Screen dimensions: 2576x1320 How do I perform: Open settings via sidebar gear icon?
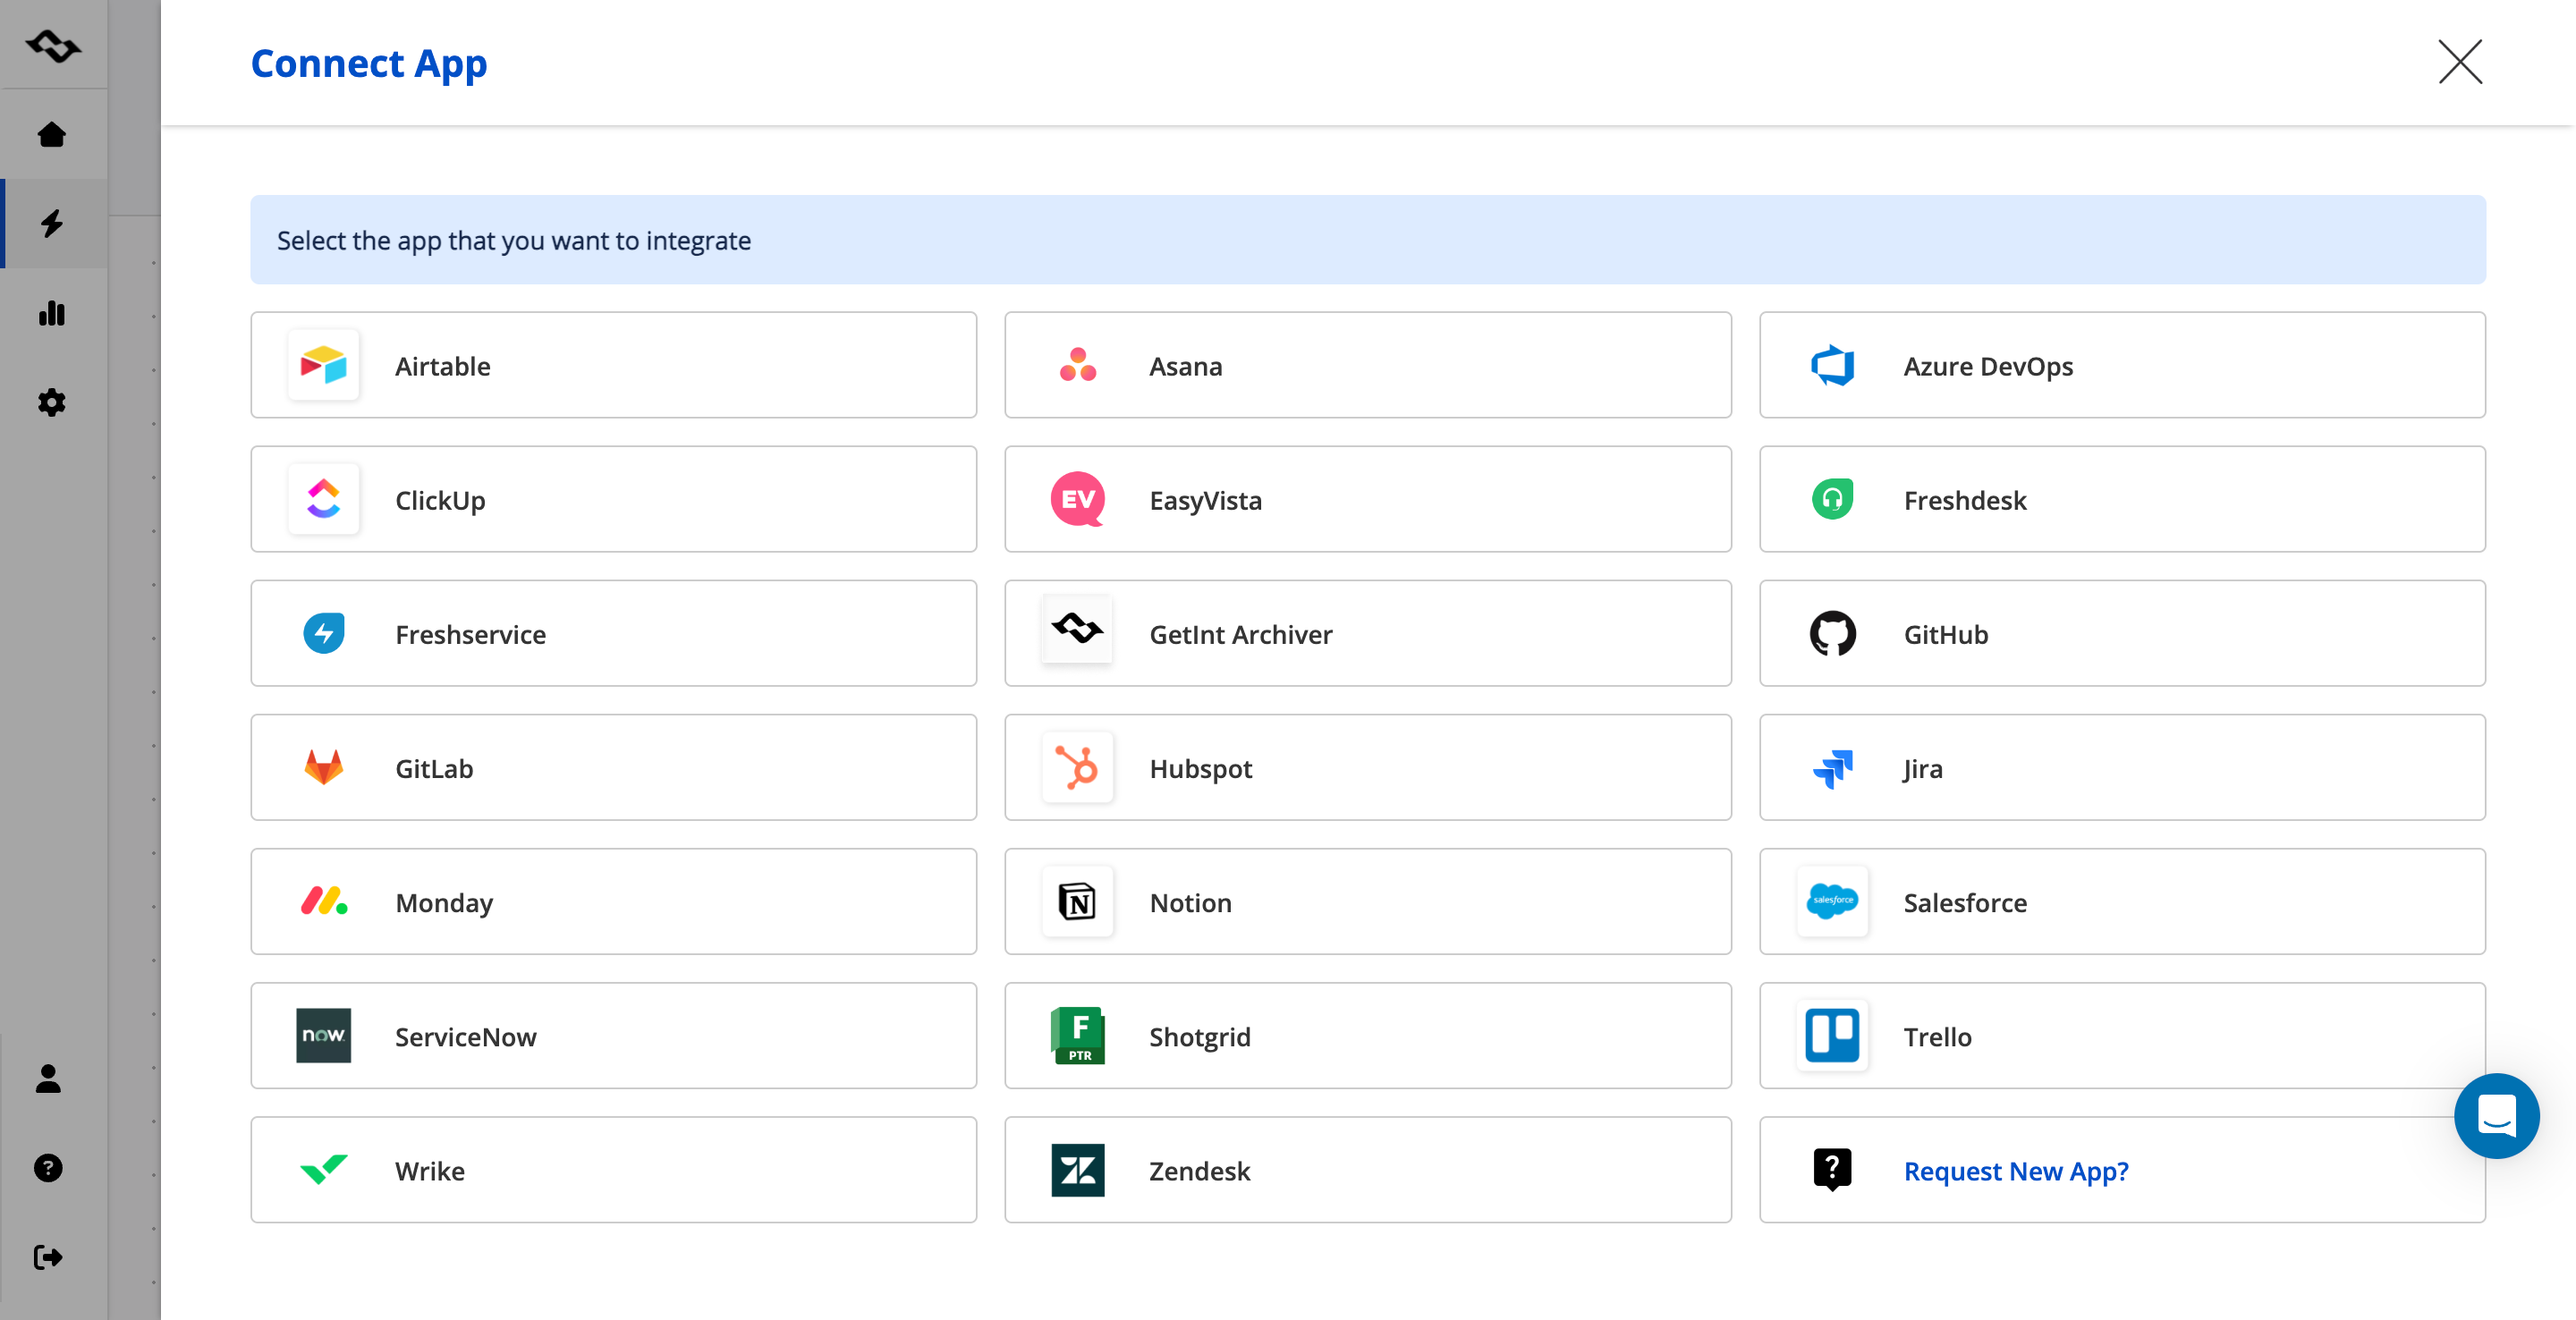[52, 402]
